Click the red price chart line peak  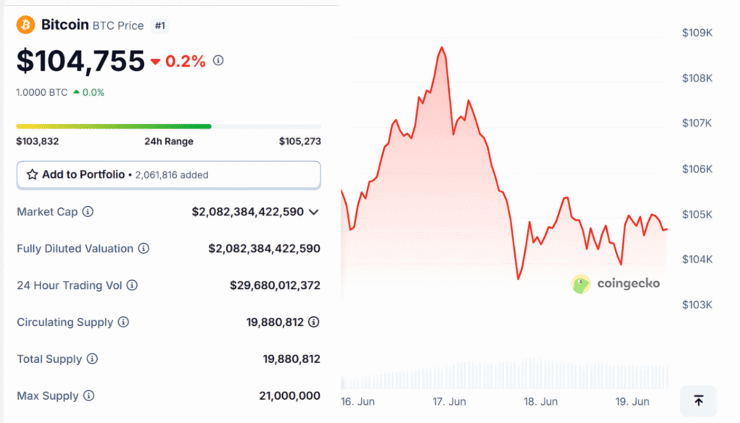click(x=442, y=48)
